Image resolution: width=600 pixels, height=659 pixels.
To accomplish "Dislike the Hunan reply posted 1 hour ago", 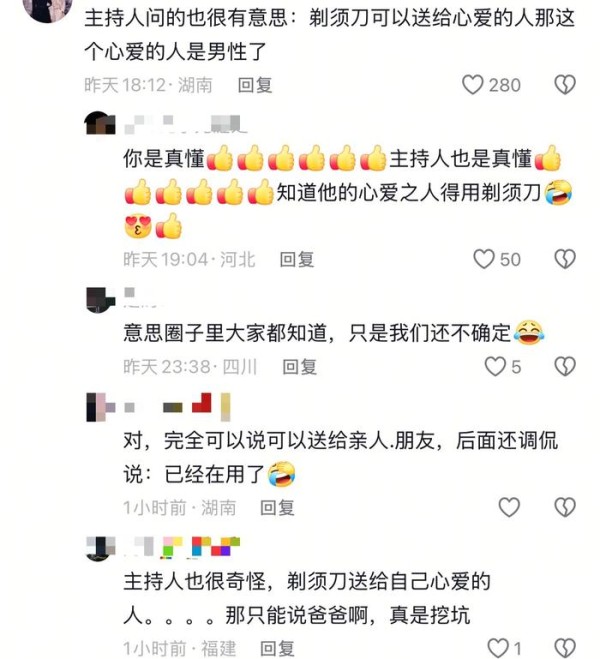I will pos(565,507).
